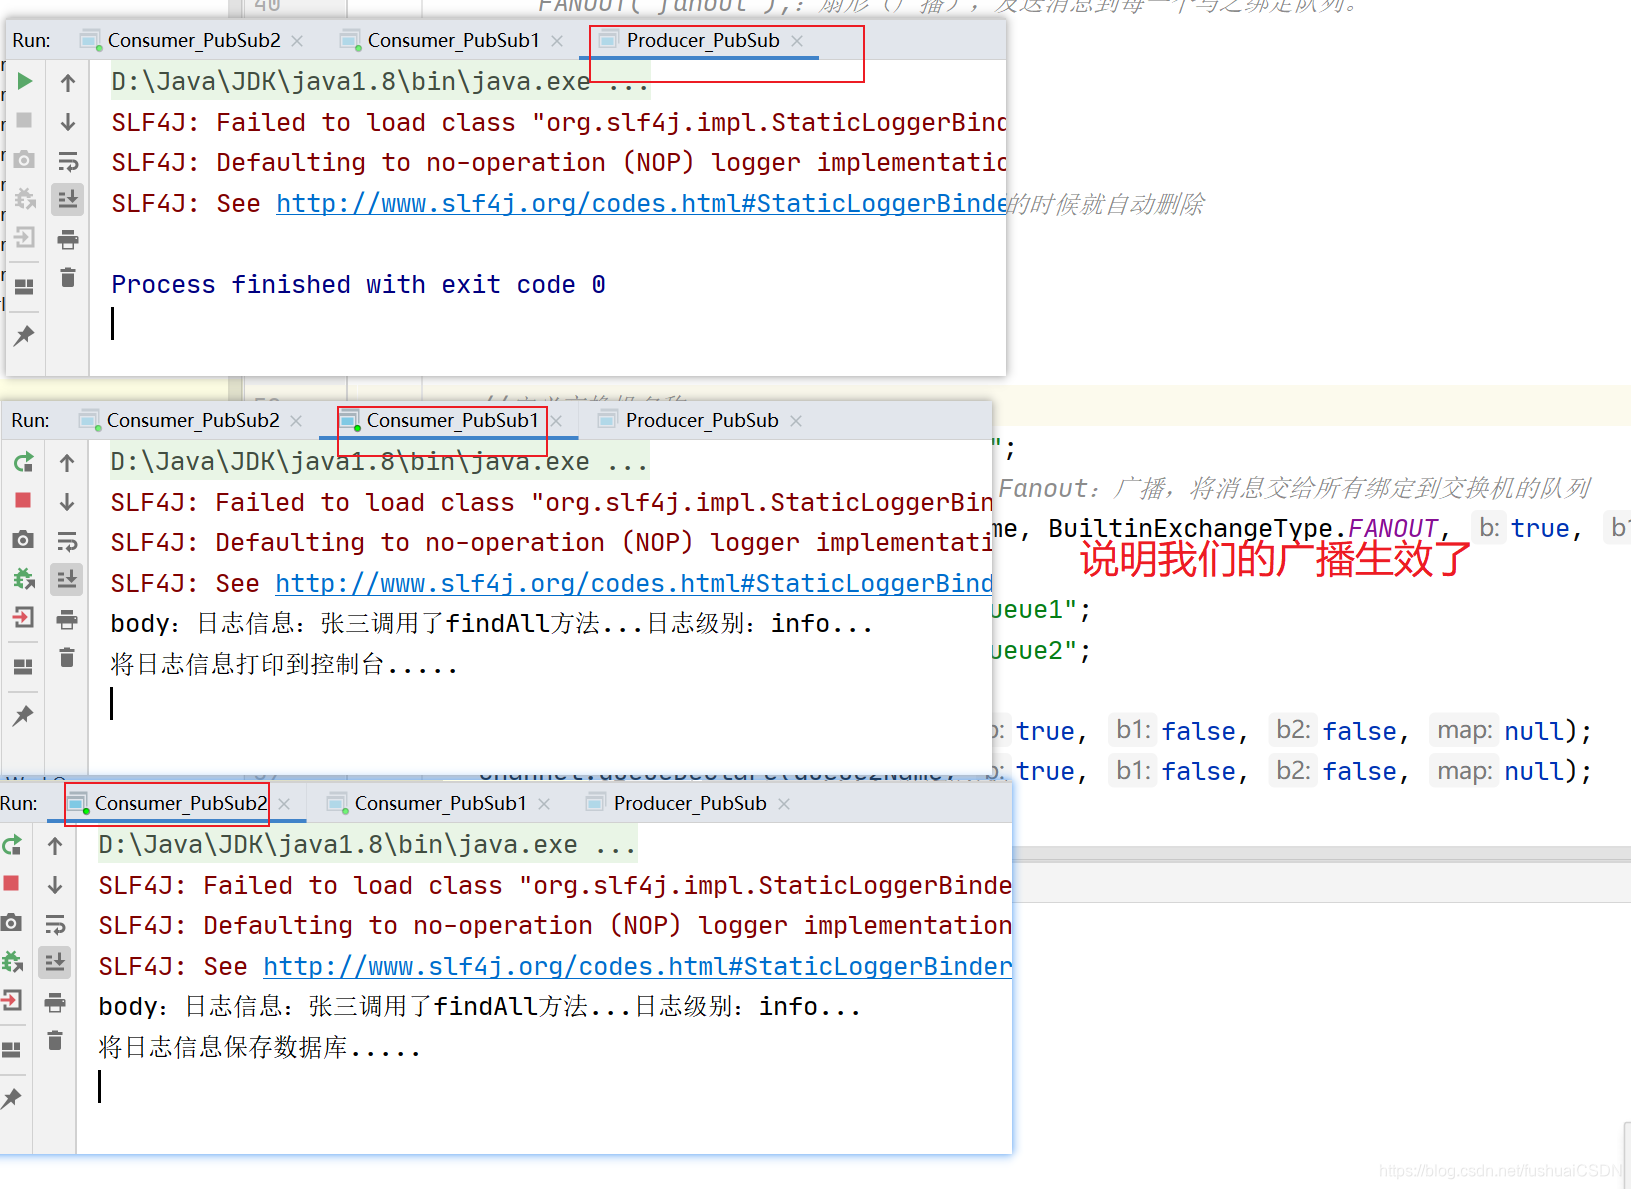Click down arrow in Consumer_PubSub2 console toolbar
1631x1189 pixels.
click(x=55, y=885)
